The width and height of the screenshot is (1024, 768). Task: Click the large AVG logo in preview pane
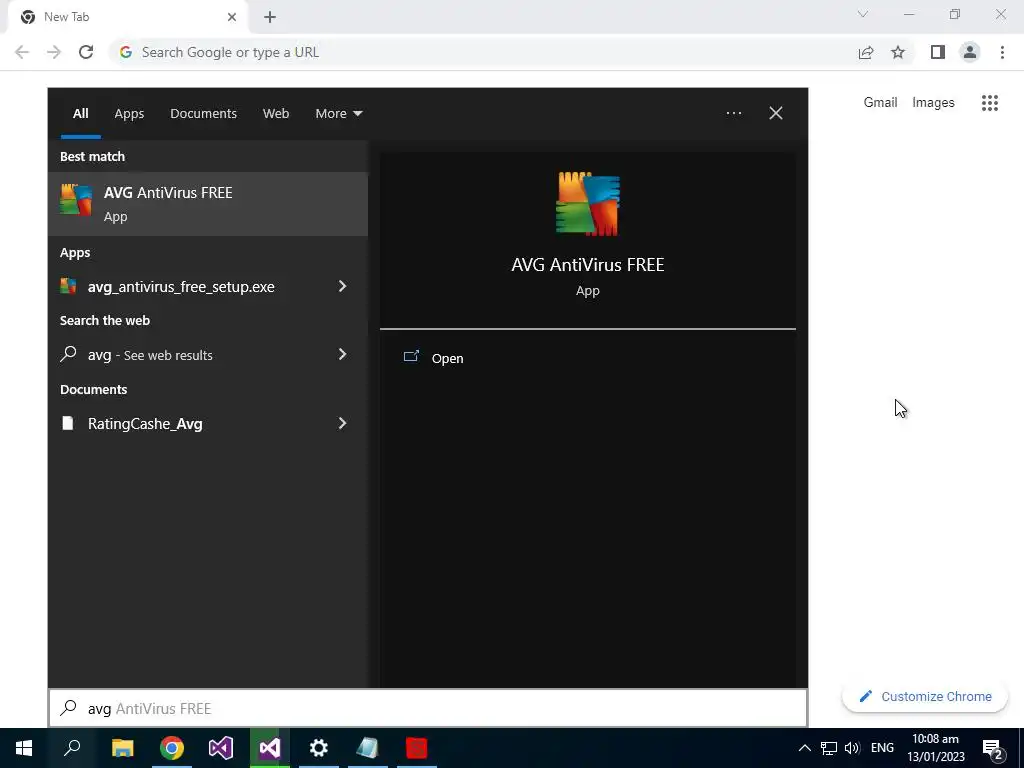pos(587,204)
